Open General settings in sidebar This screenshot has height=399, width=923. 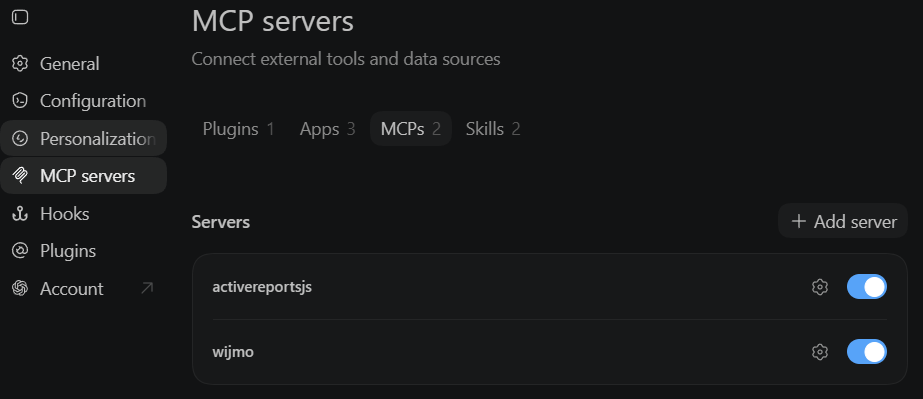[x=84, y=64]
